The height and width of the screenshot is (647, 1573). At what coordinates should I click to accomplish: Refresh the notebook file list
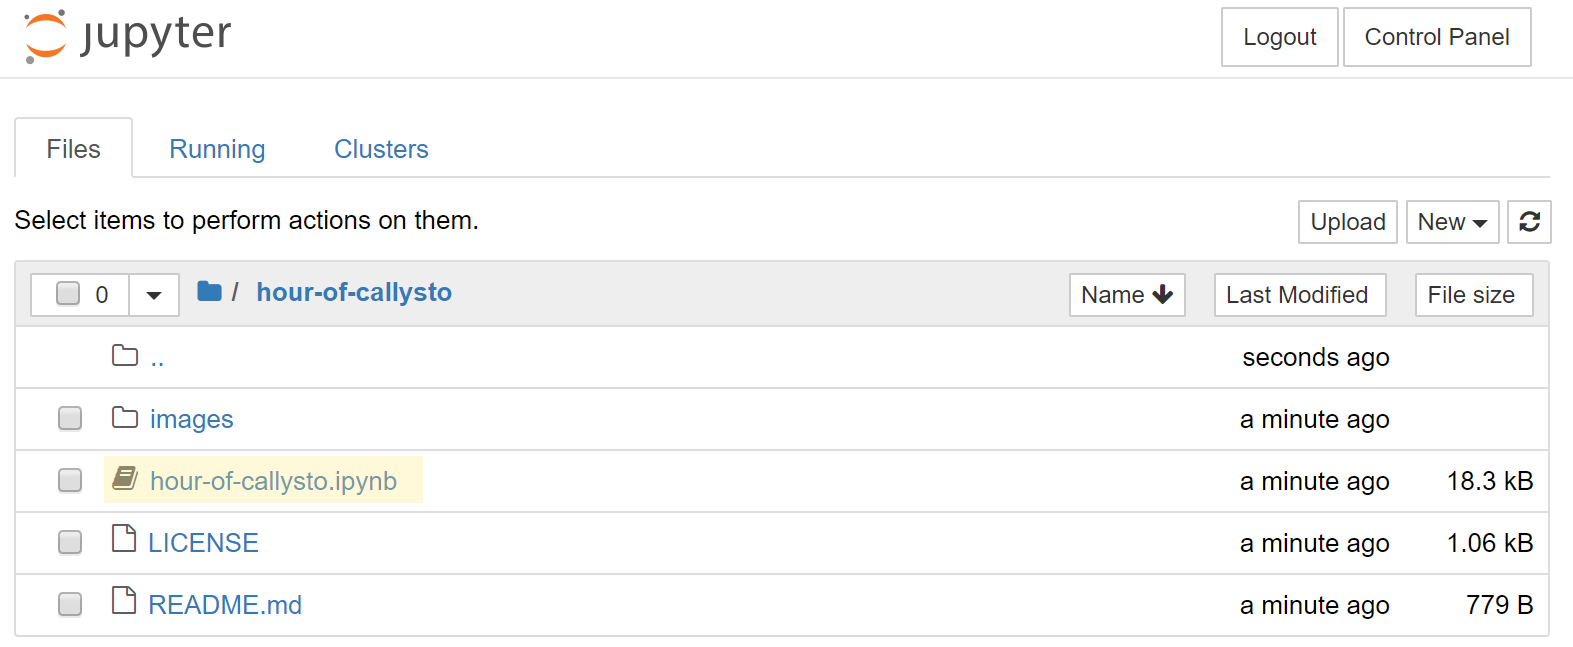(1529, 222)
